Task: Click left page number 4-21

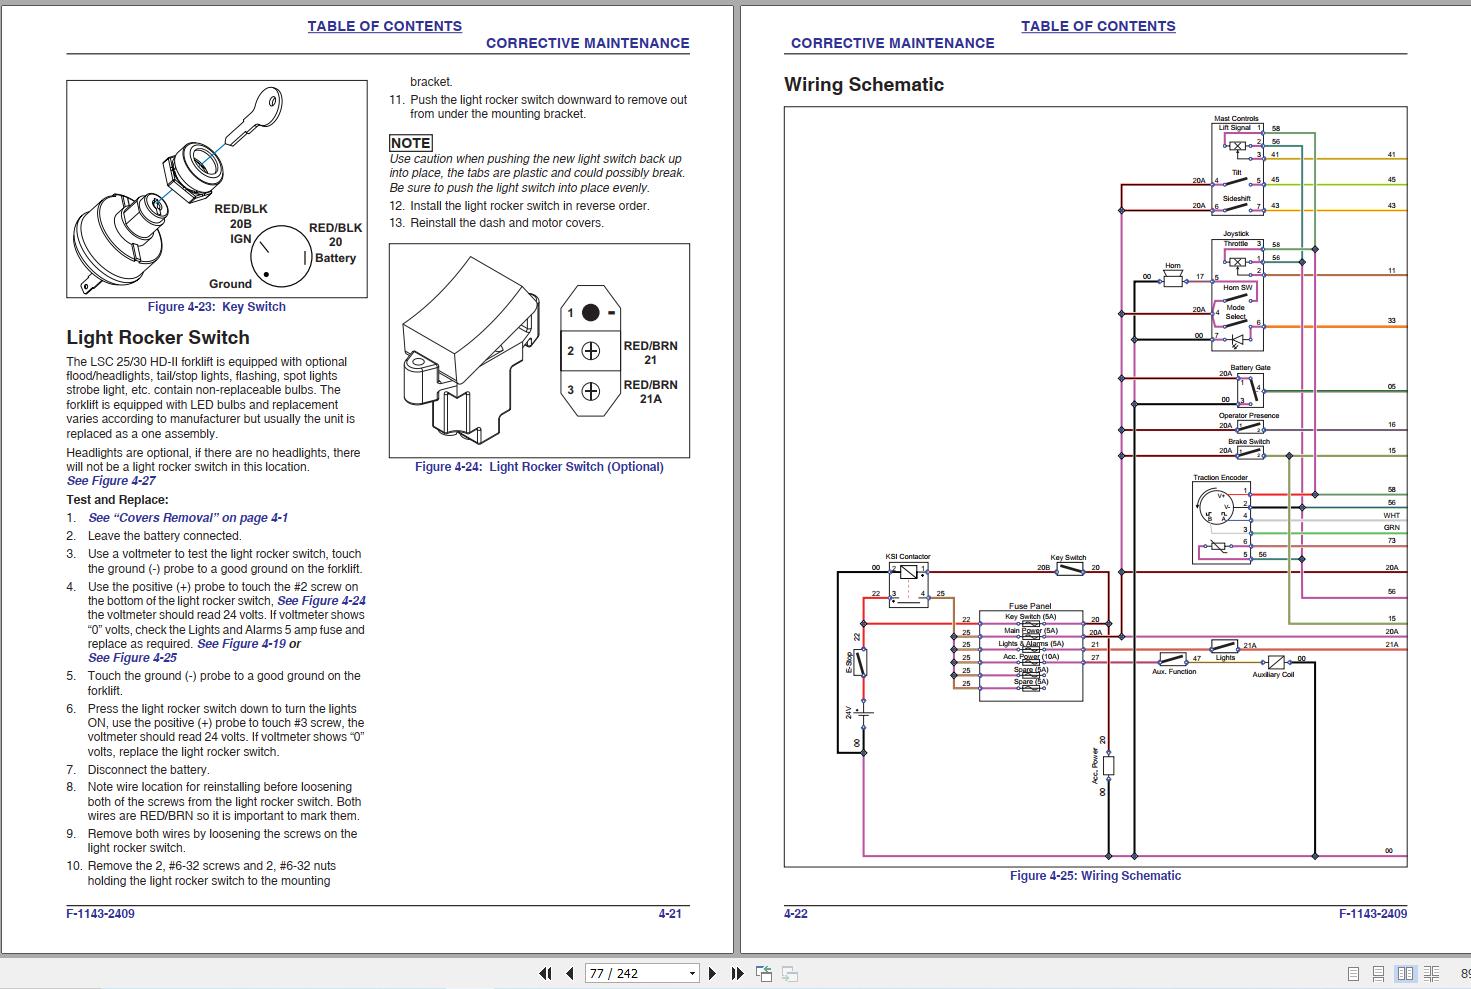Action: pyautogui.click(x=670, y=914)
